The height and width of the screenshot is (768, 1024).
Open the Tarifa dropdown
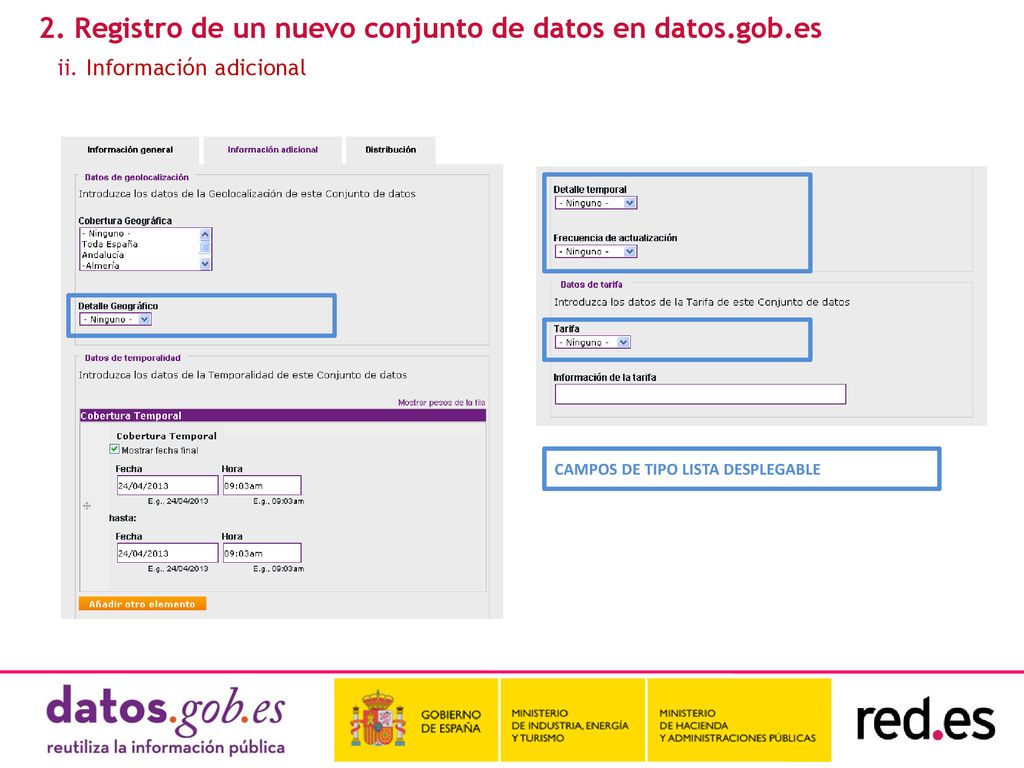click(x=593, y=342)
